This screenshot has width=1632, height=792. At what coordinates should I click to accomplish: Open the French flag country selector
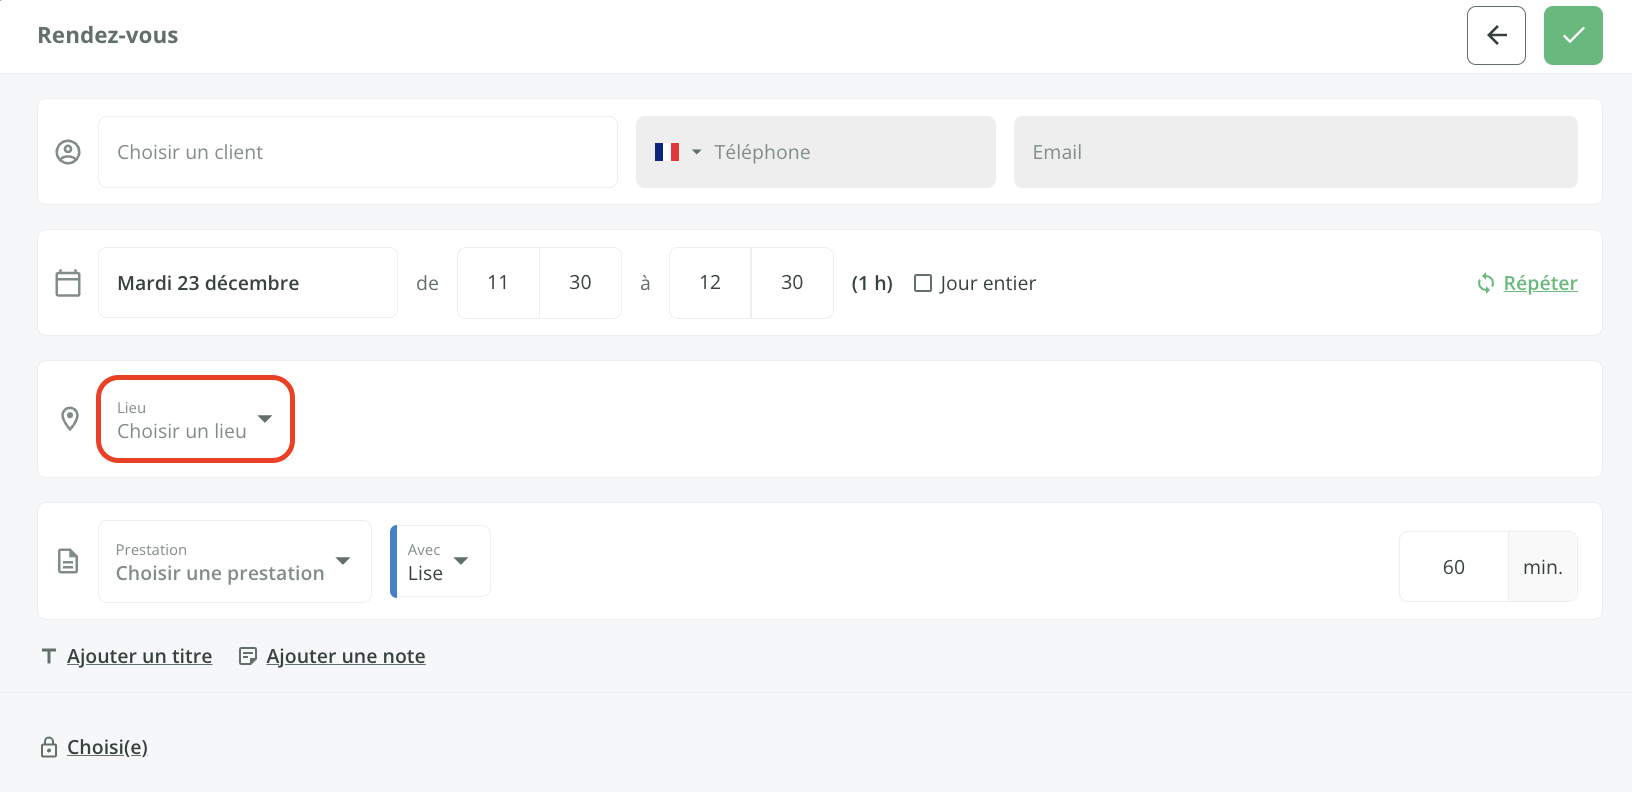click(677, 152)
